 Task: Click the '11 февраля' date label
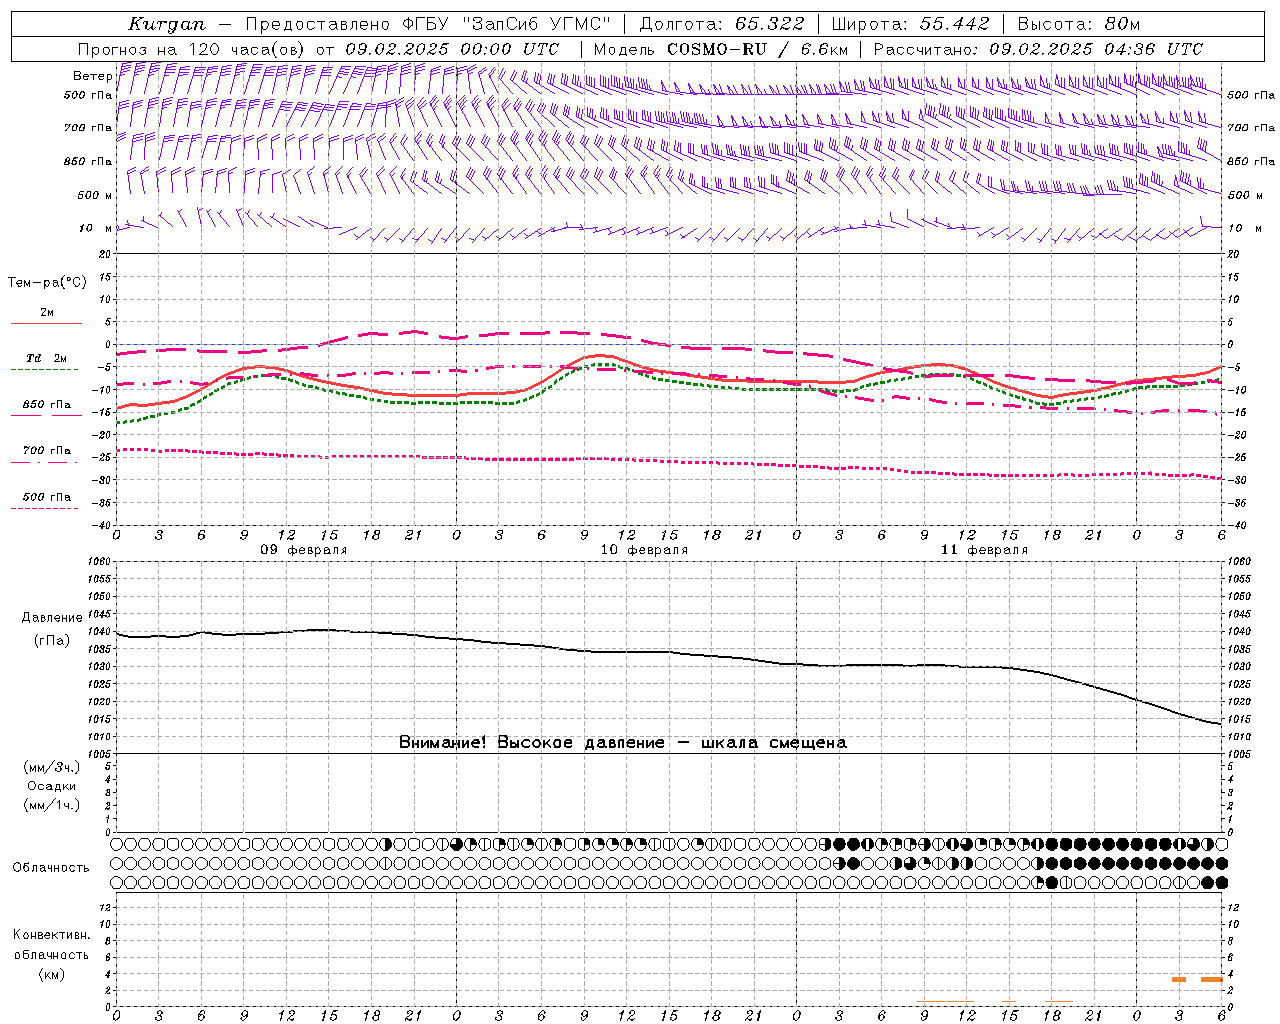pos(984,550)
